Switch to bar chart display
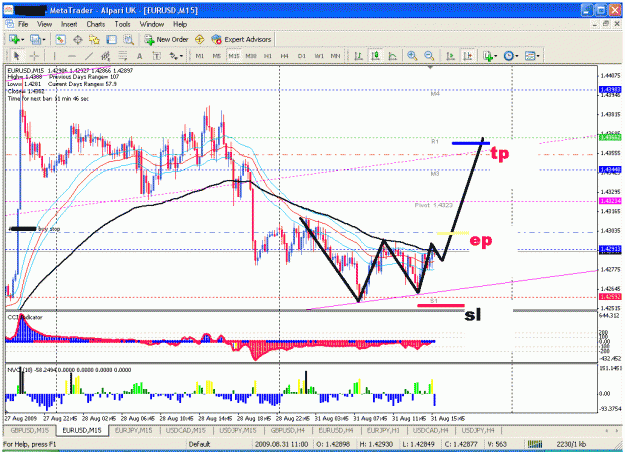This screenshot has width=625, height=452. (x=358, y=56)
